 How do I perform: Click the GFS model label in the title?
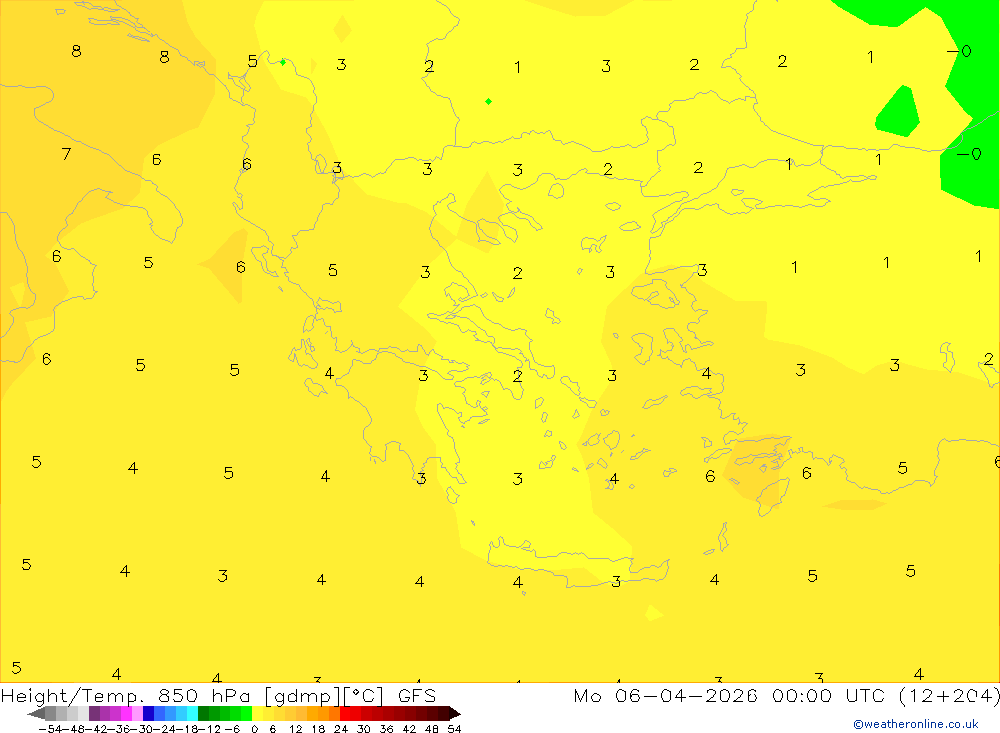pos(416,695)
